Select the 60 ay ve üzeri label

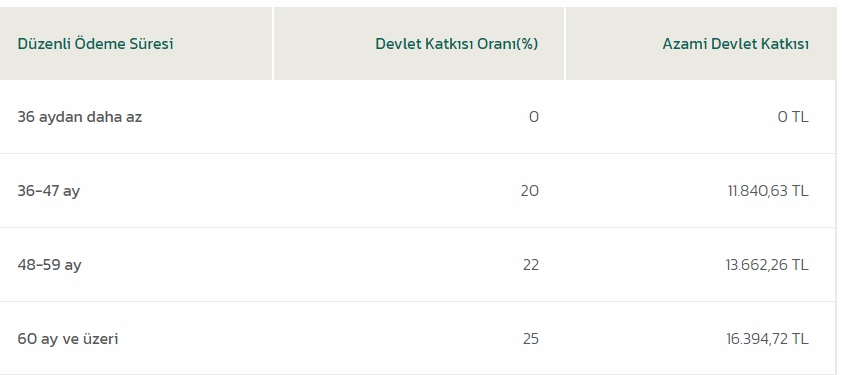68,339
